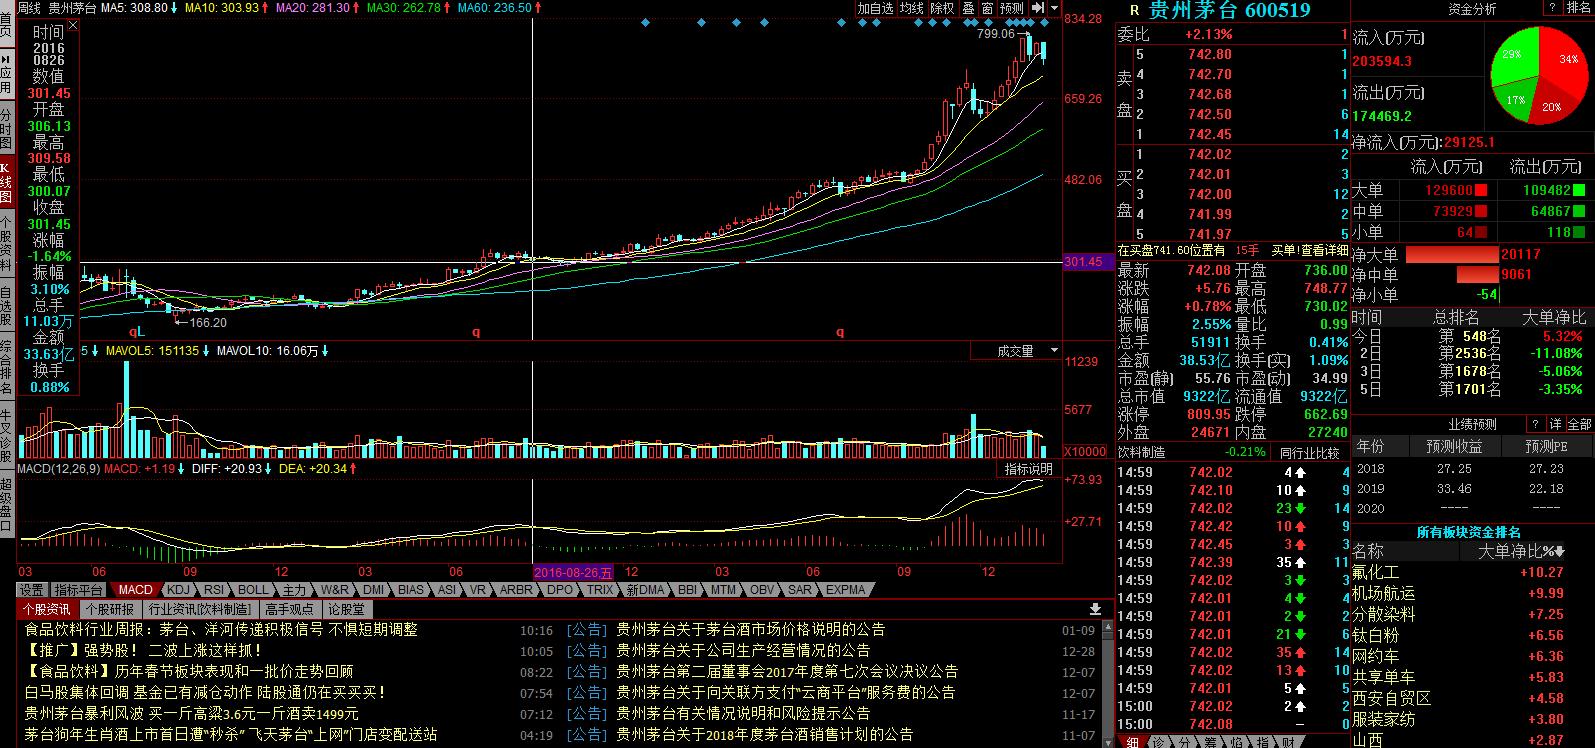
Task: Open chart toolbar dropdown arrow
Action: (1055, 8)
